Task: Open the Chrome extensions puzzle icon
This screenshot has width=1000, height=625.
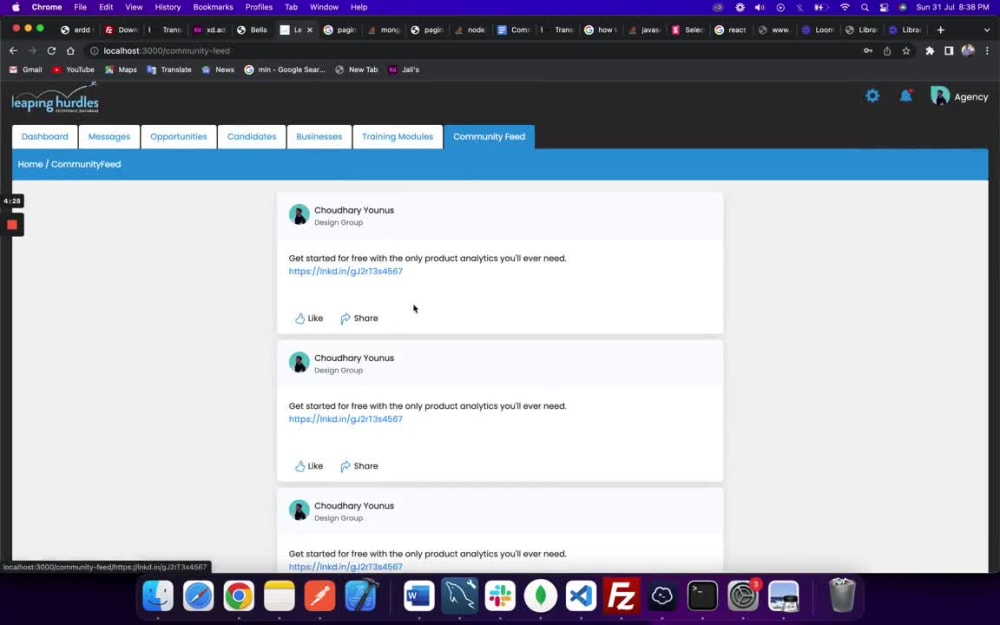Action: (930, 51)
